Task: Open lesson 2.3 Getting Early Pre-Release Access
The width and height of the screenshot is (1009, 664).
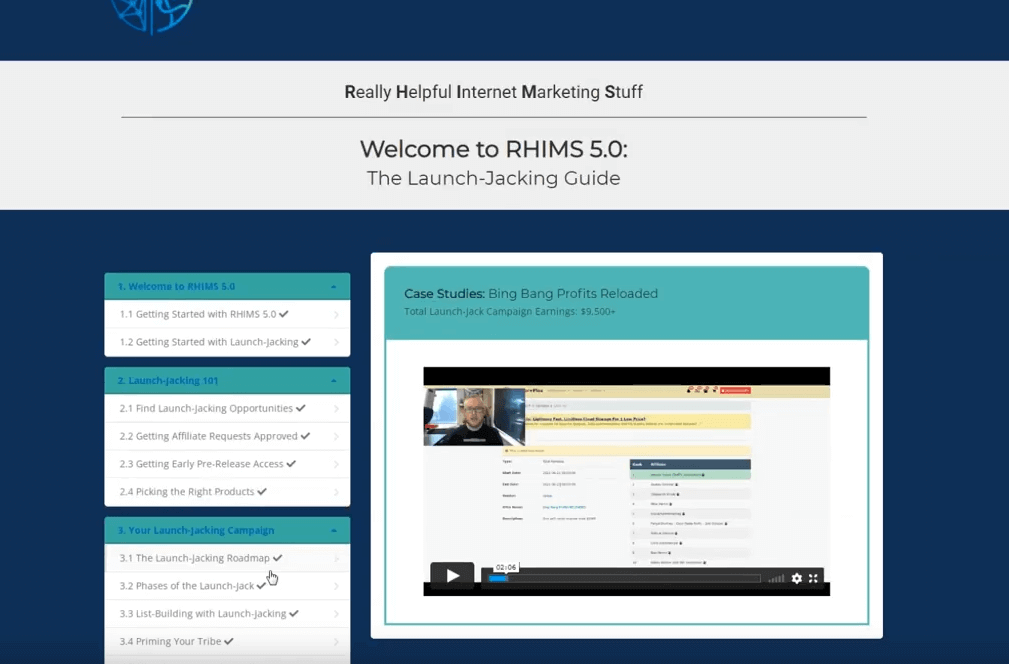Action: (227, 463)
